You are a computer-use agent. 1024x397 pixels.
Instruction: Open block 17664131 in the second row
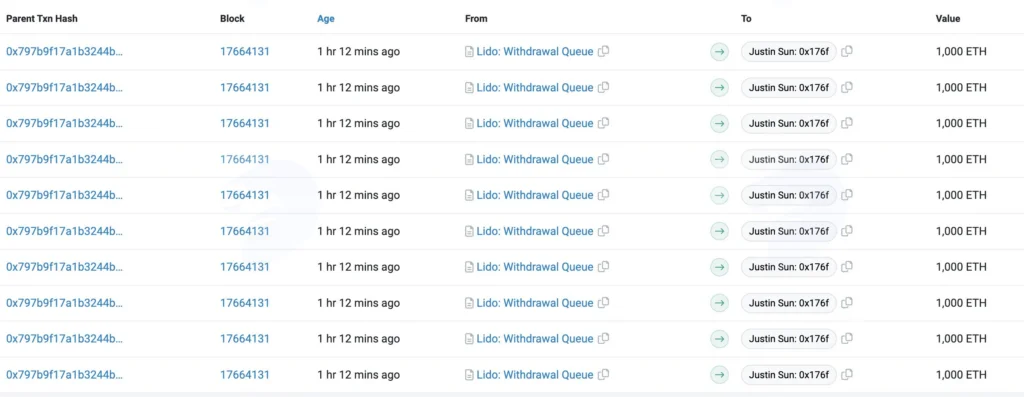245,87
